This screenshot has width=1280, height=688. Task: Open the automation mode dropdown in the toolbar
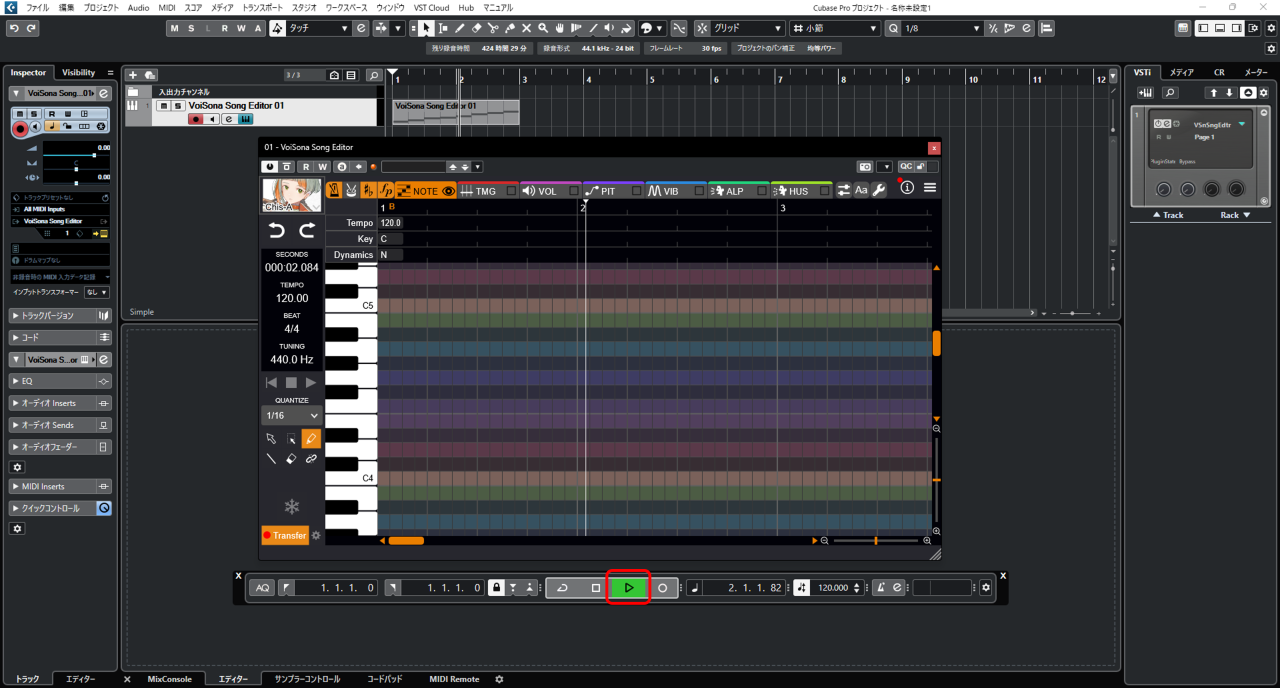319,28
